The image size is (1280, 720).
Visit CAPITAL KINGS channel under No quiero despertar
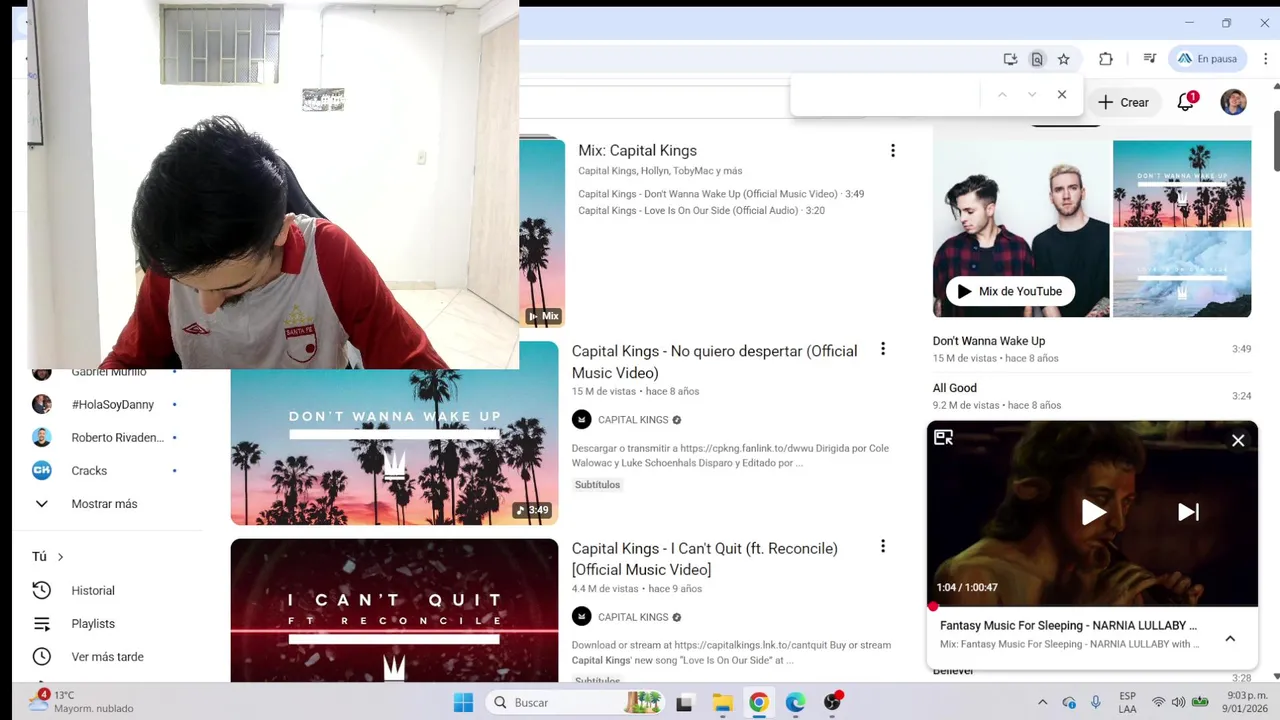633,420
